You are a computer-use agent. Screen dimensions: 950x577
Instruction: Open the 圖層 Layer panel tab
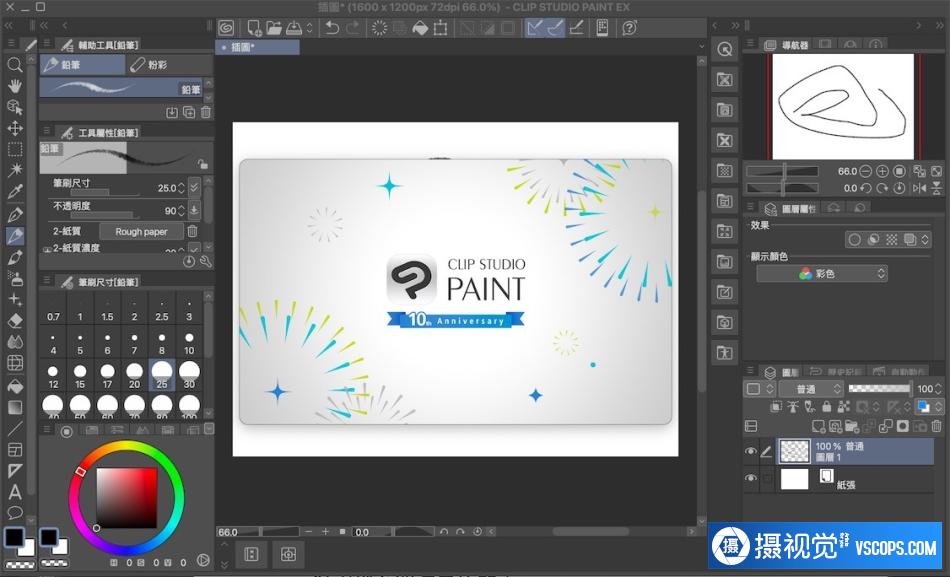click(x=782, y=372)
